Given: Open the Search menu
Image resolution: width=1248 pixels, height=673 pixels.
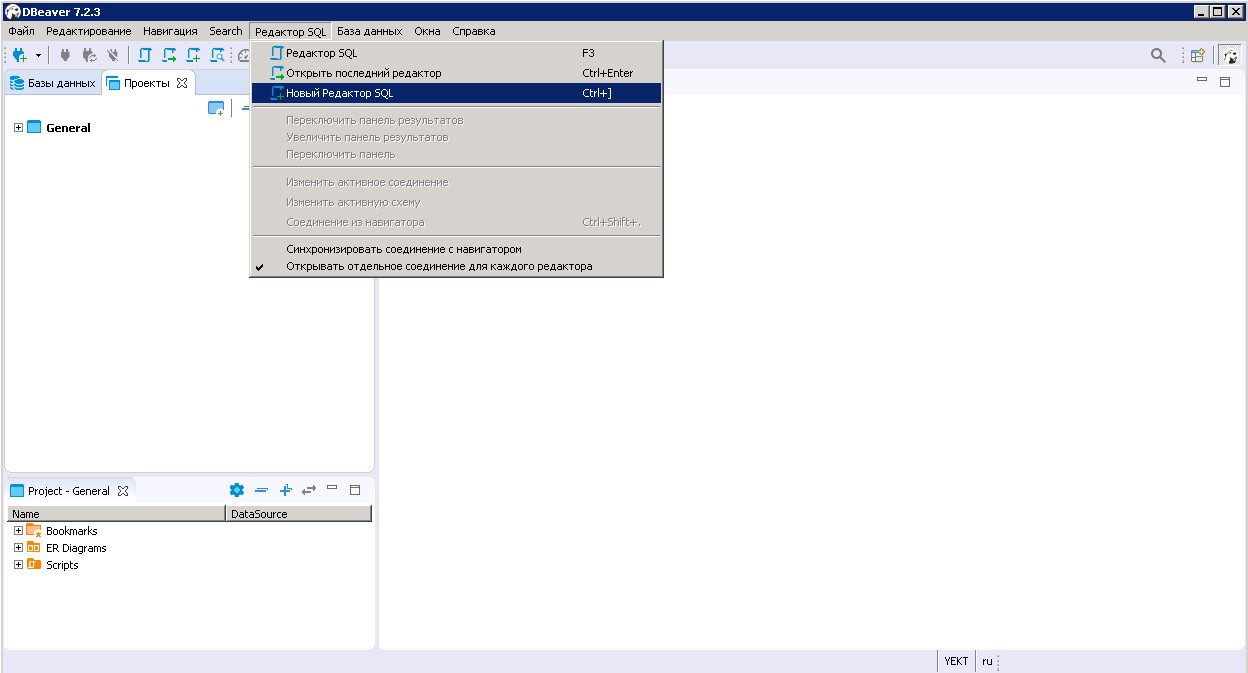Looking at the screenshot, I should [x=226, y=31].
